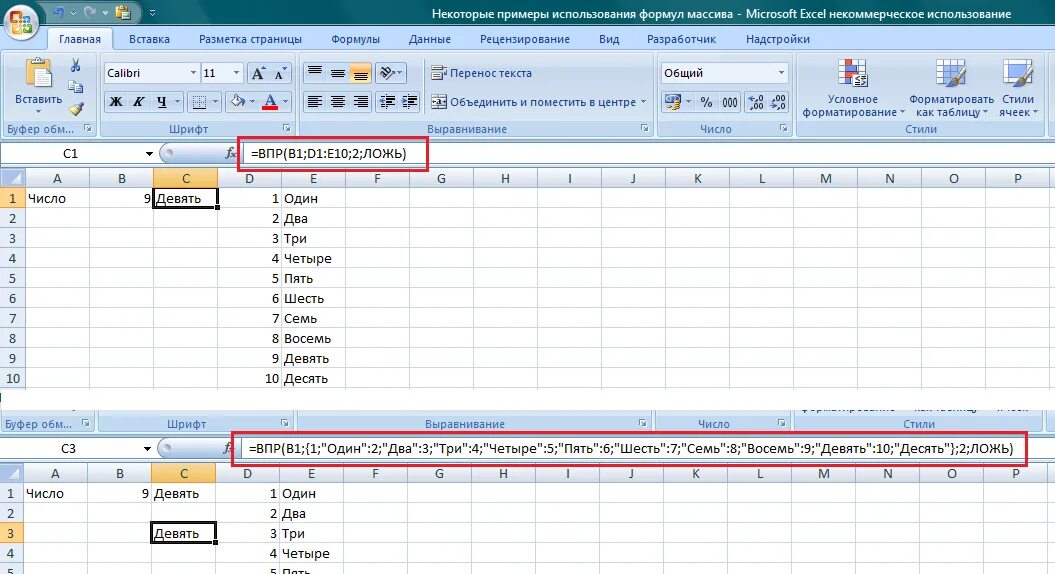Open the Calibri font name dropdown
Screen dimensions: 1055x574
coord(193,73)
